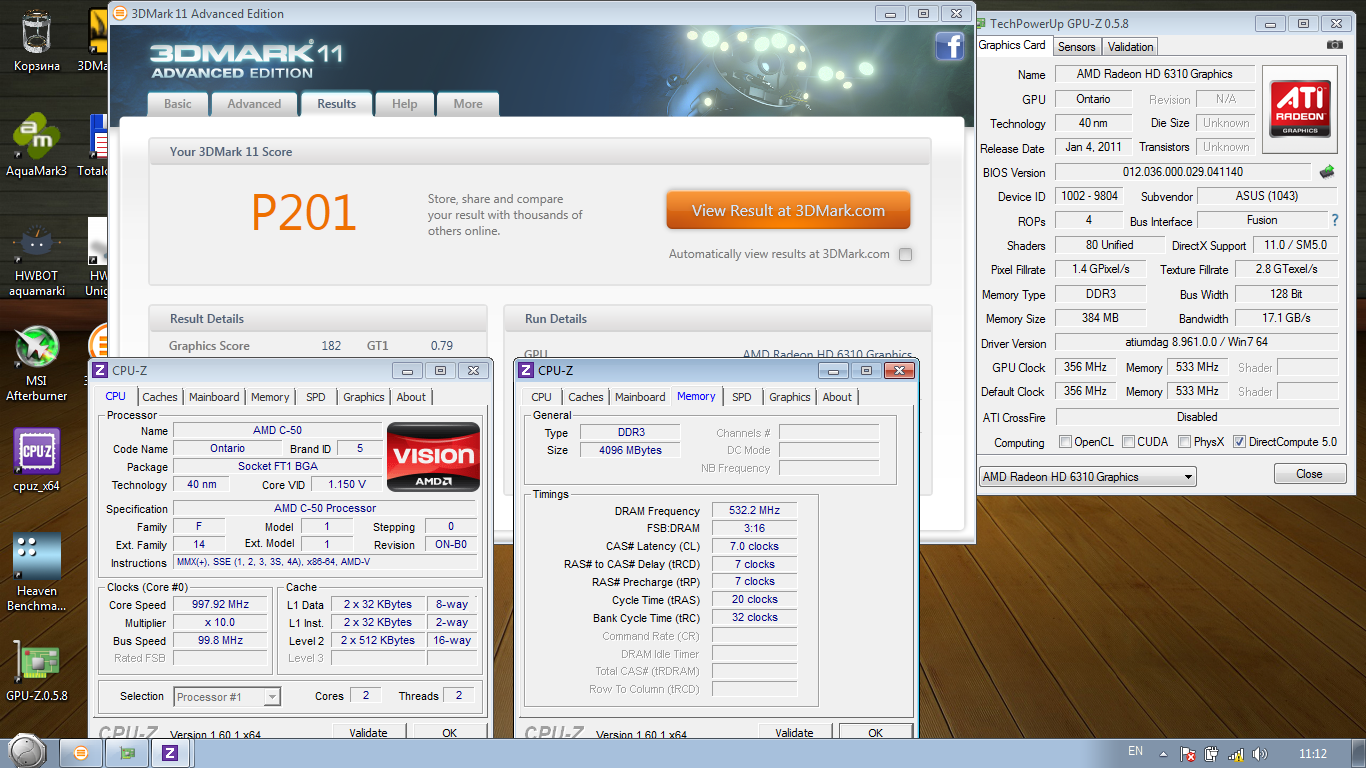The image size is (1366, 768).
Task: Click the power plug tray icon
Action: 1212,754
